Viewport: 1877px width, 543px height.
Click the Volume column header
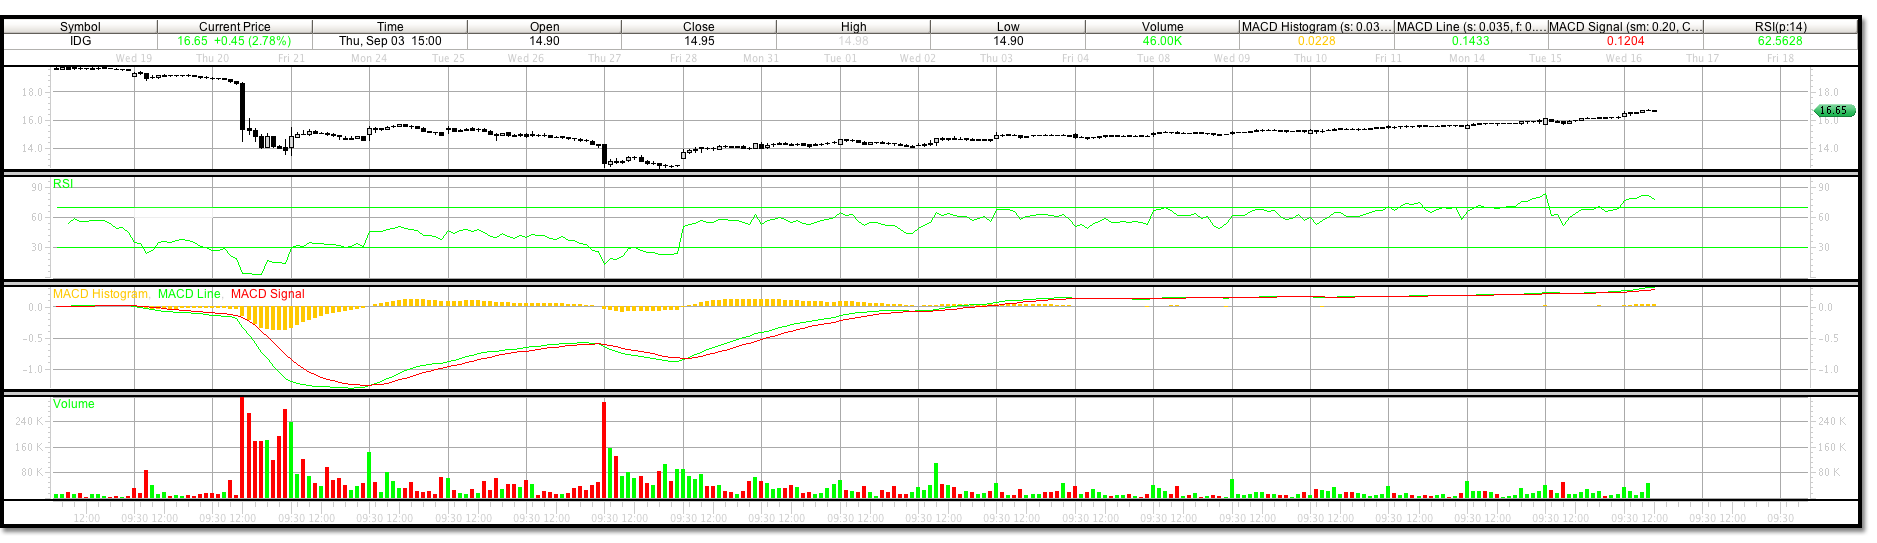[x=1163, y=27]
